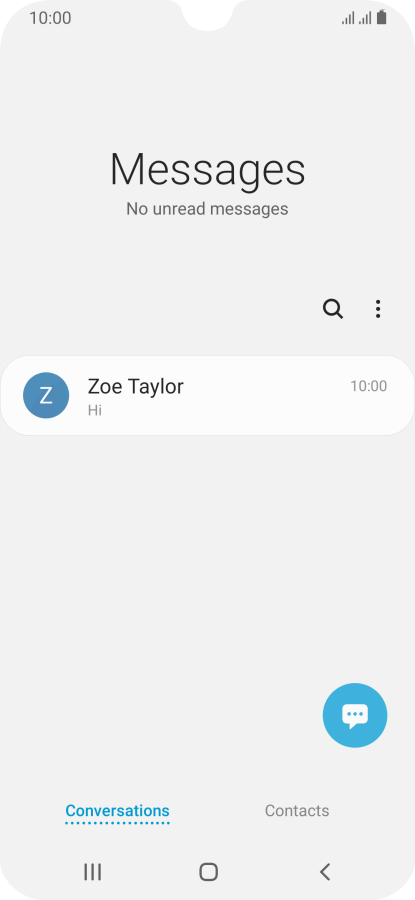Tap the blue compose new message button
The image size is (415, 900).
[355, 715]
